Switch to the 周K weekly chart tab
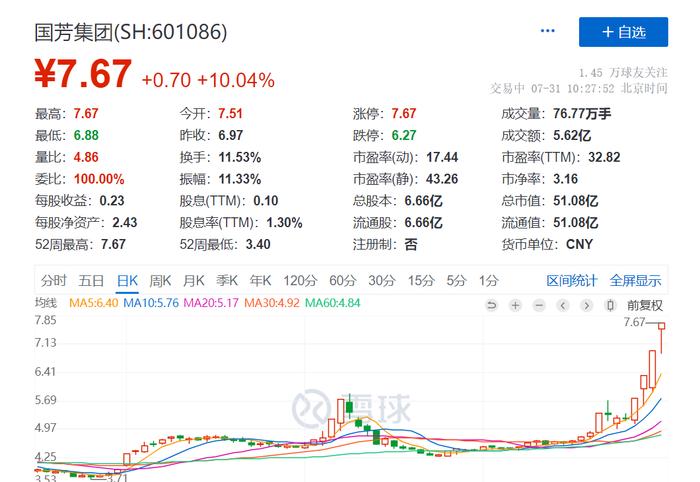Viewport: 700px width, 482px height. point(161,280)
